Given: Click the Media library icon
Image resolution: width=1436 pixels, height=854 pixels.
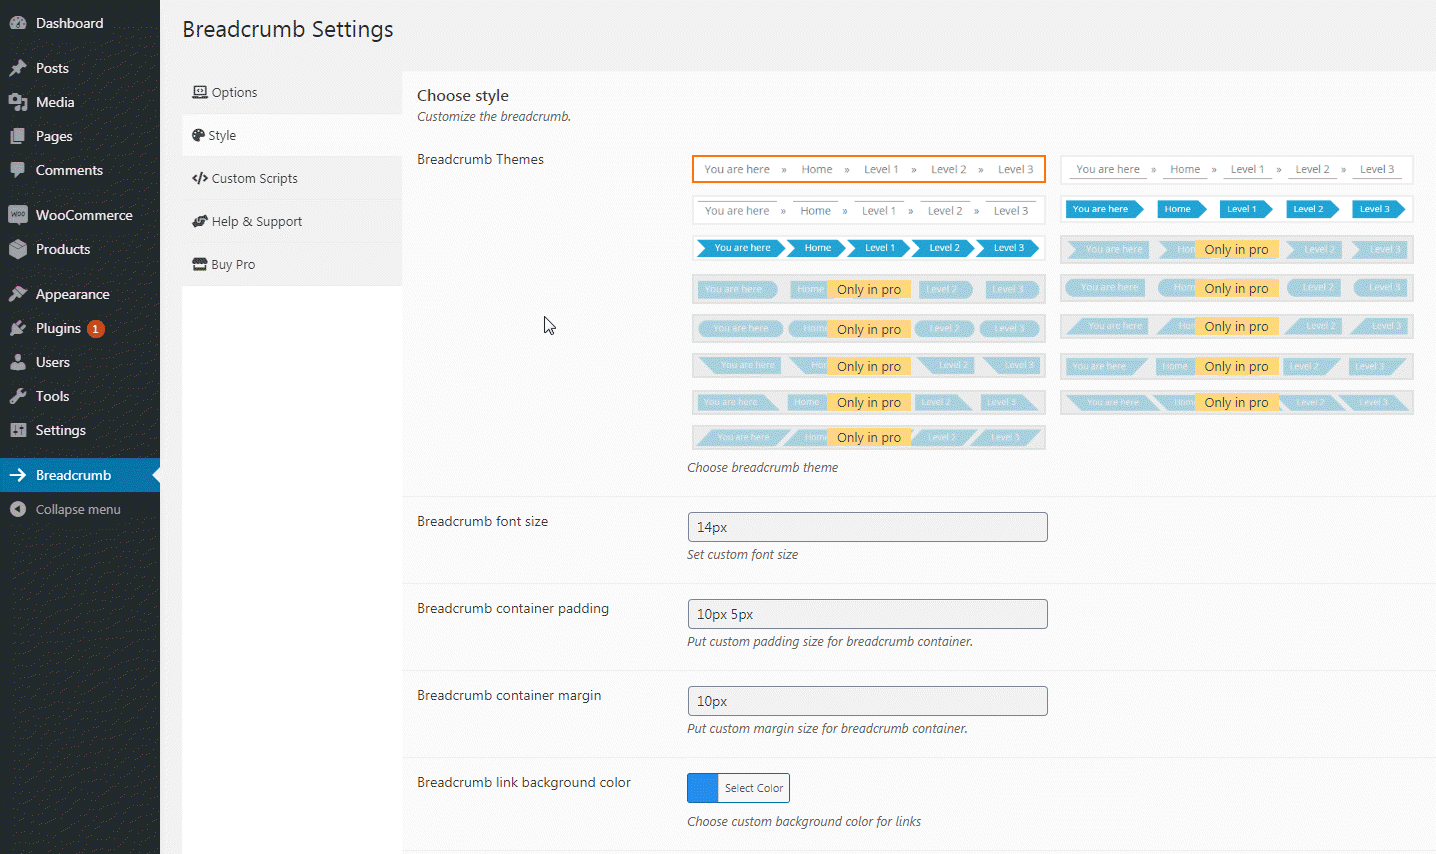Looking at the screenshot, I should tap(18, 102).
